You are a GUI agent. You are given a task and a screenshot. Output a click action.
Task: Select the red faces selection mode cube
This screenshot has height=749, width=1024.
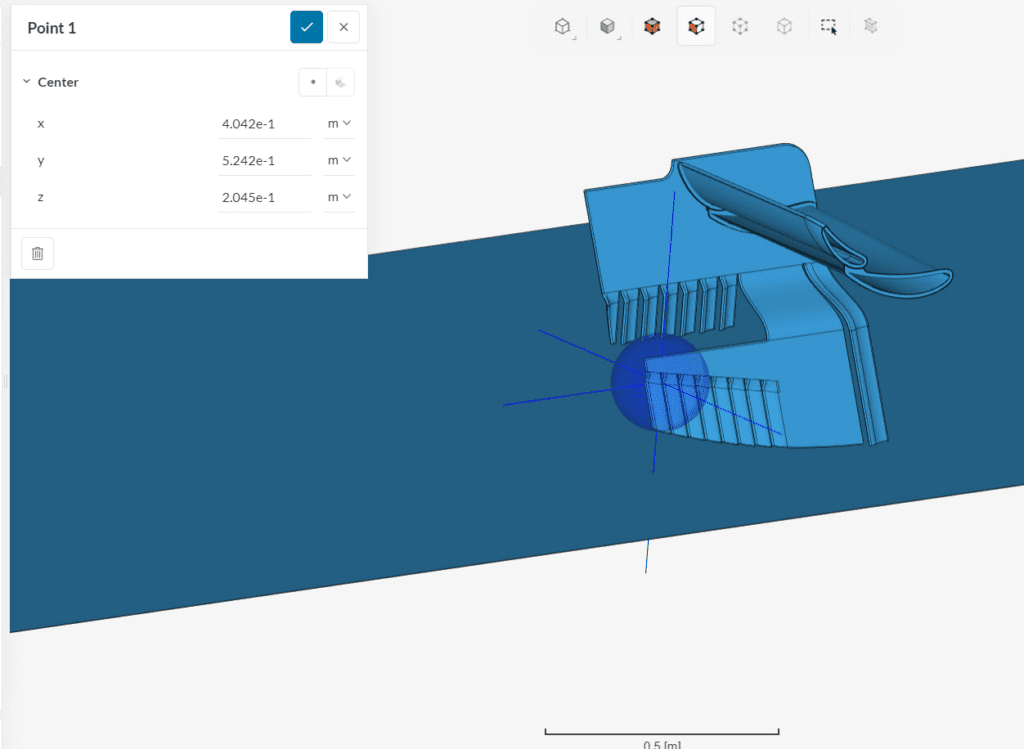click(652, 26)
